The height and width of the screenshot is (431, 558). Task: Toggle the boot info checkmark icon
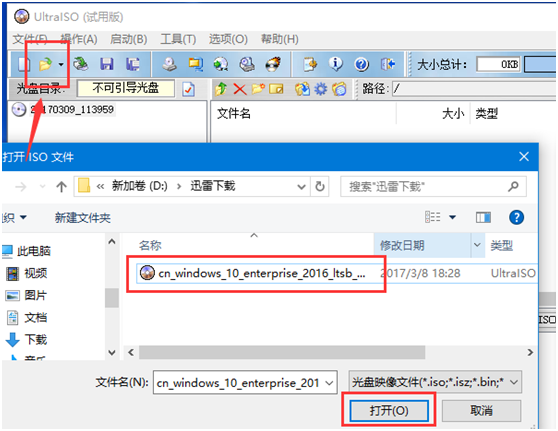(x=188, y=89)
